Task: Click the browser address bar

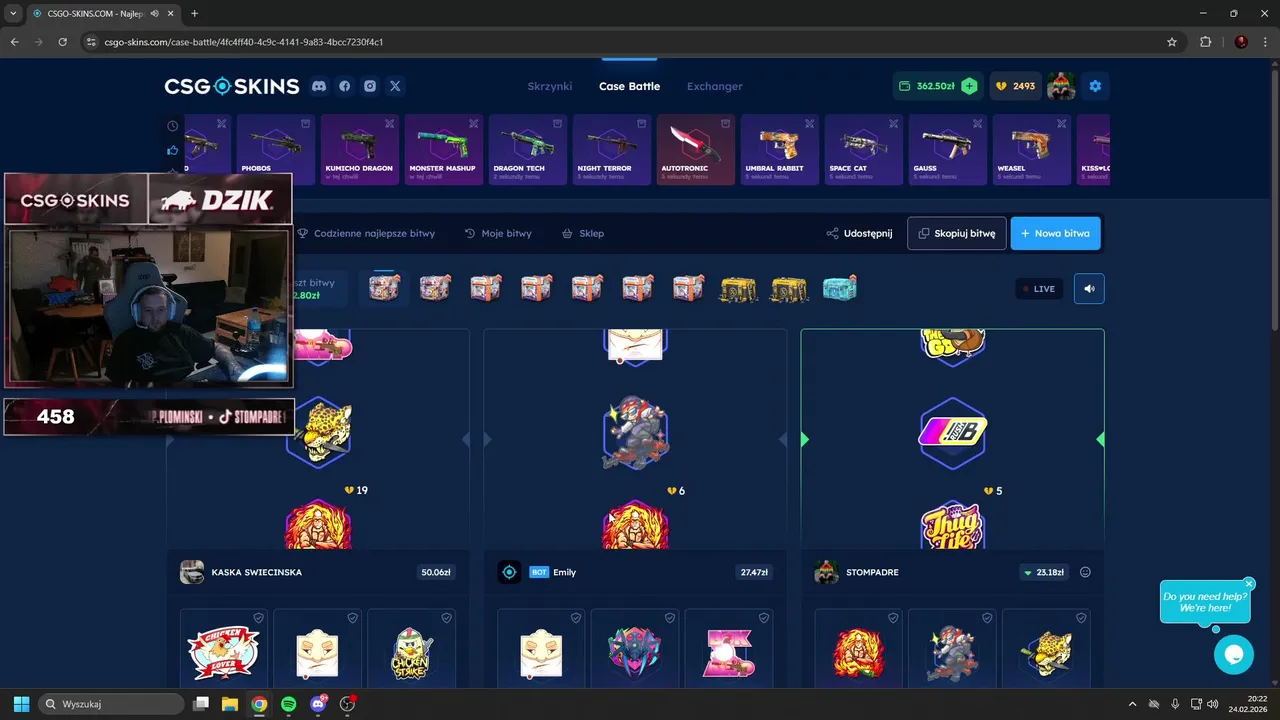Action: [x=630, y=42]
